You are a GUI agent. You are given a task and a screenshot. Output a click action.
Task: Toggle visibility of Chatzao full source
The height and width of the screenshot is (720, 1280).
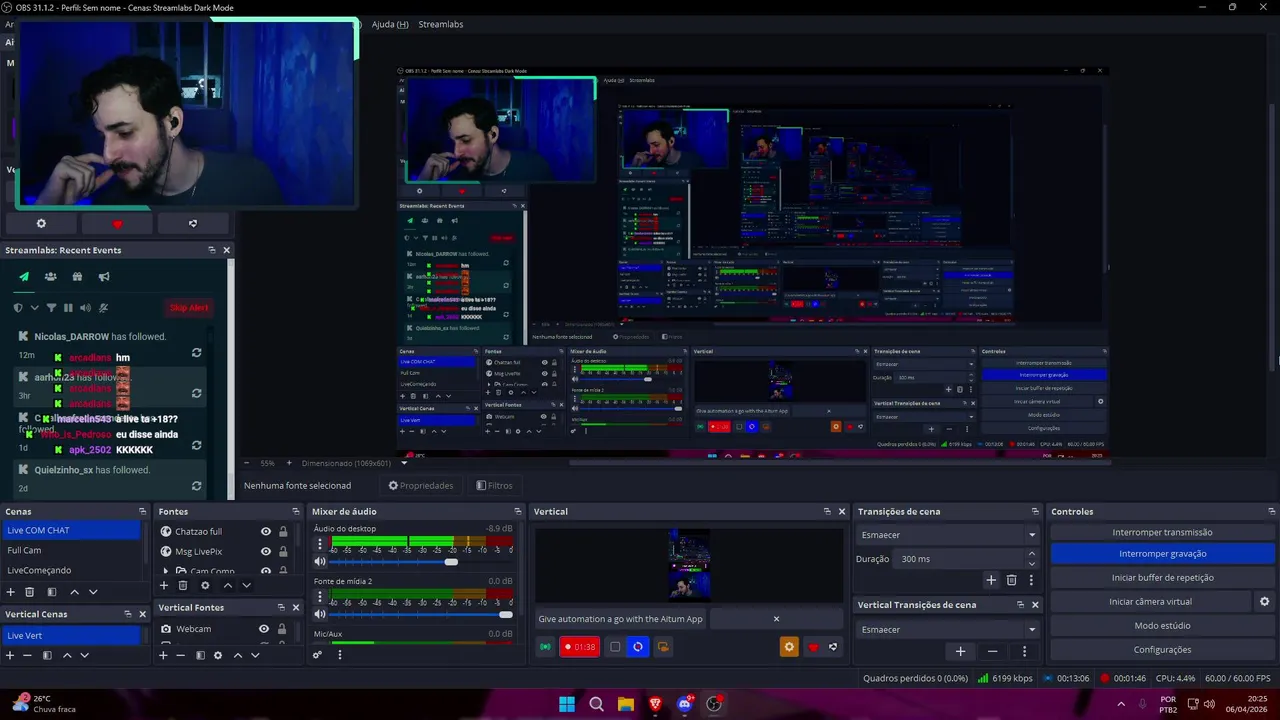click(x=265, y=532)
